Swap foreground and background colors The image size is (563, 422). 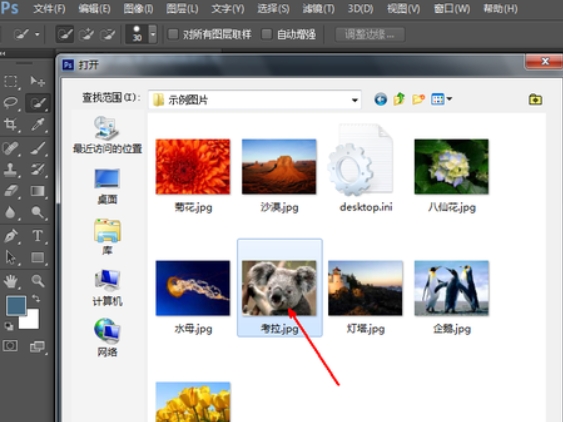(x=36, y=299)
